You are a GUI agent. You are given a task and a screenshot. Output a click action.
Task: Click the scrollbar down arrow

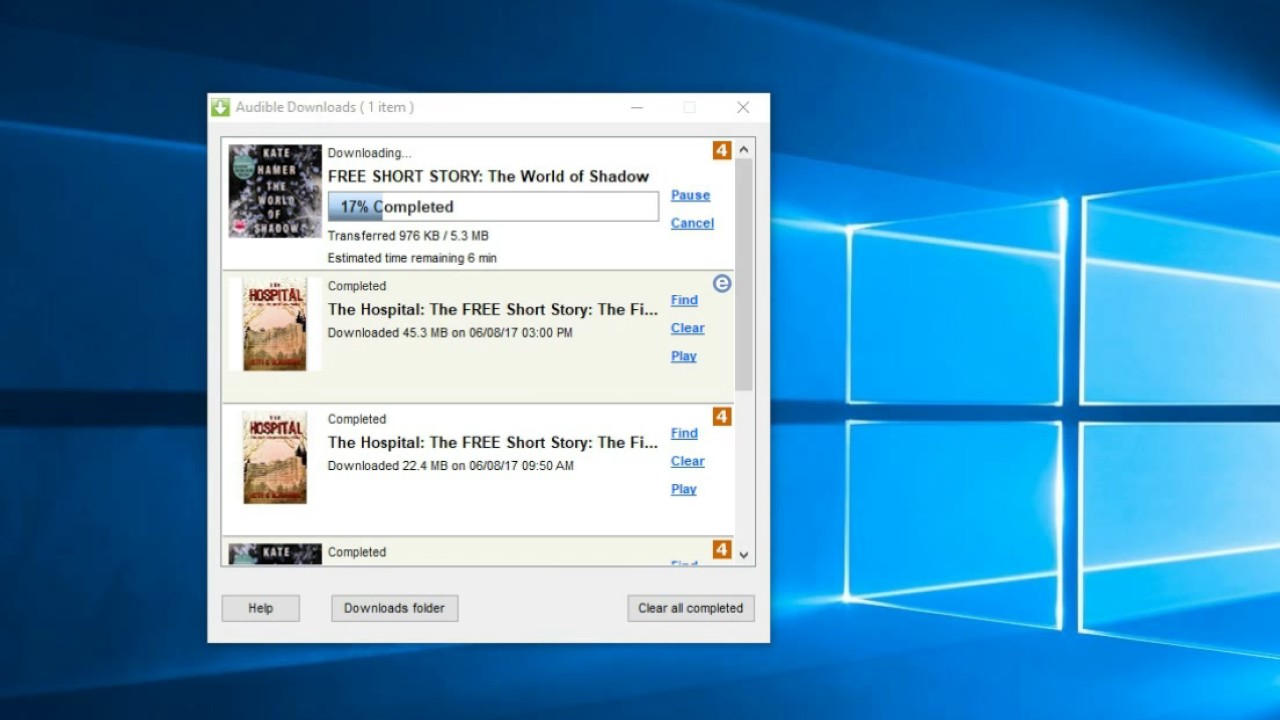click(x=744, y=554)
